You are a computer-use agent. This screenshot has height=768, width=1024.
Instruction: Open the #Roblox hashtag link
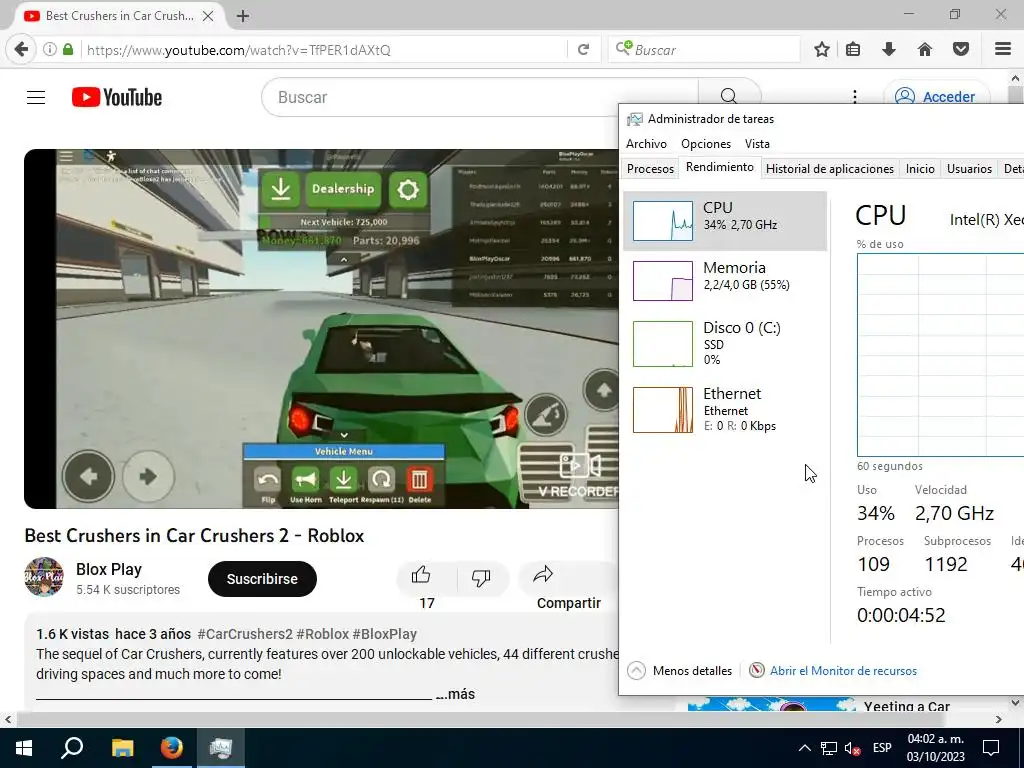[323, 634]
